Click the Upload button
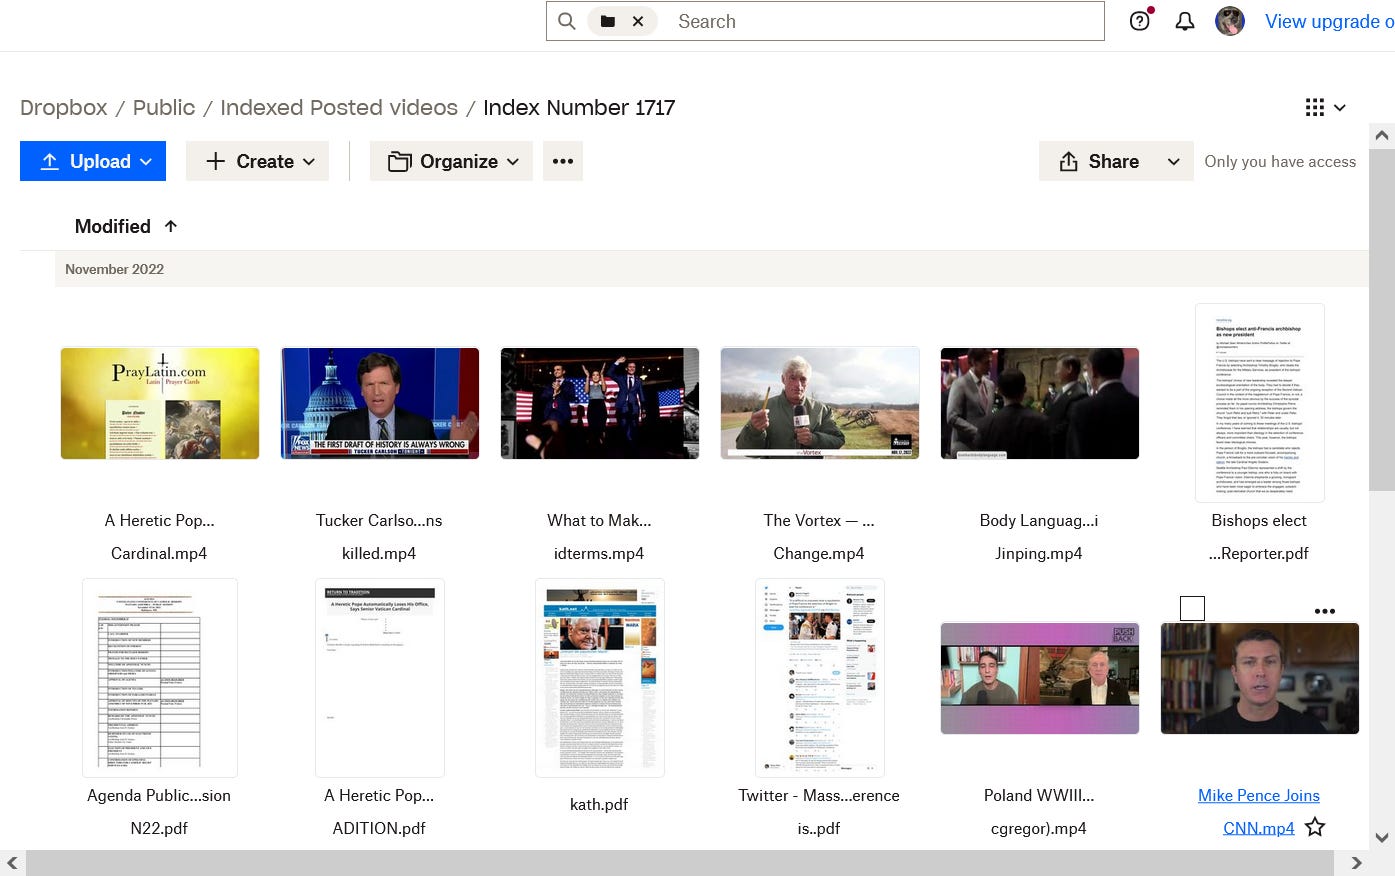 [x=93, y=161]
